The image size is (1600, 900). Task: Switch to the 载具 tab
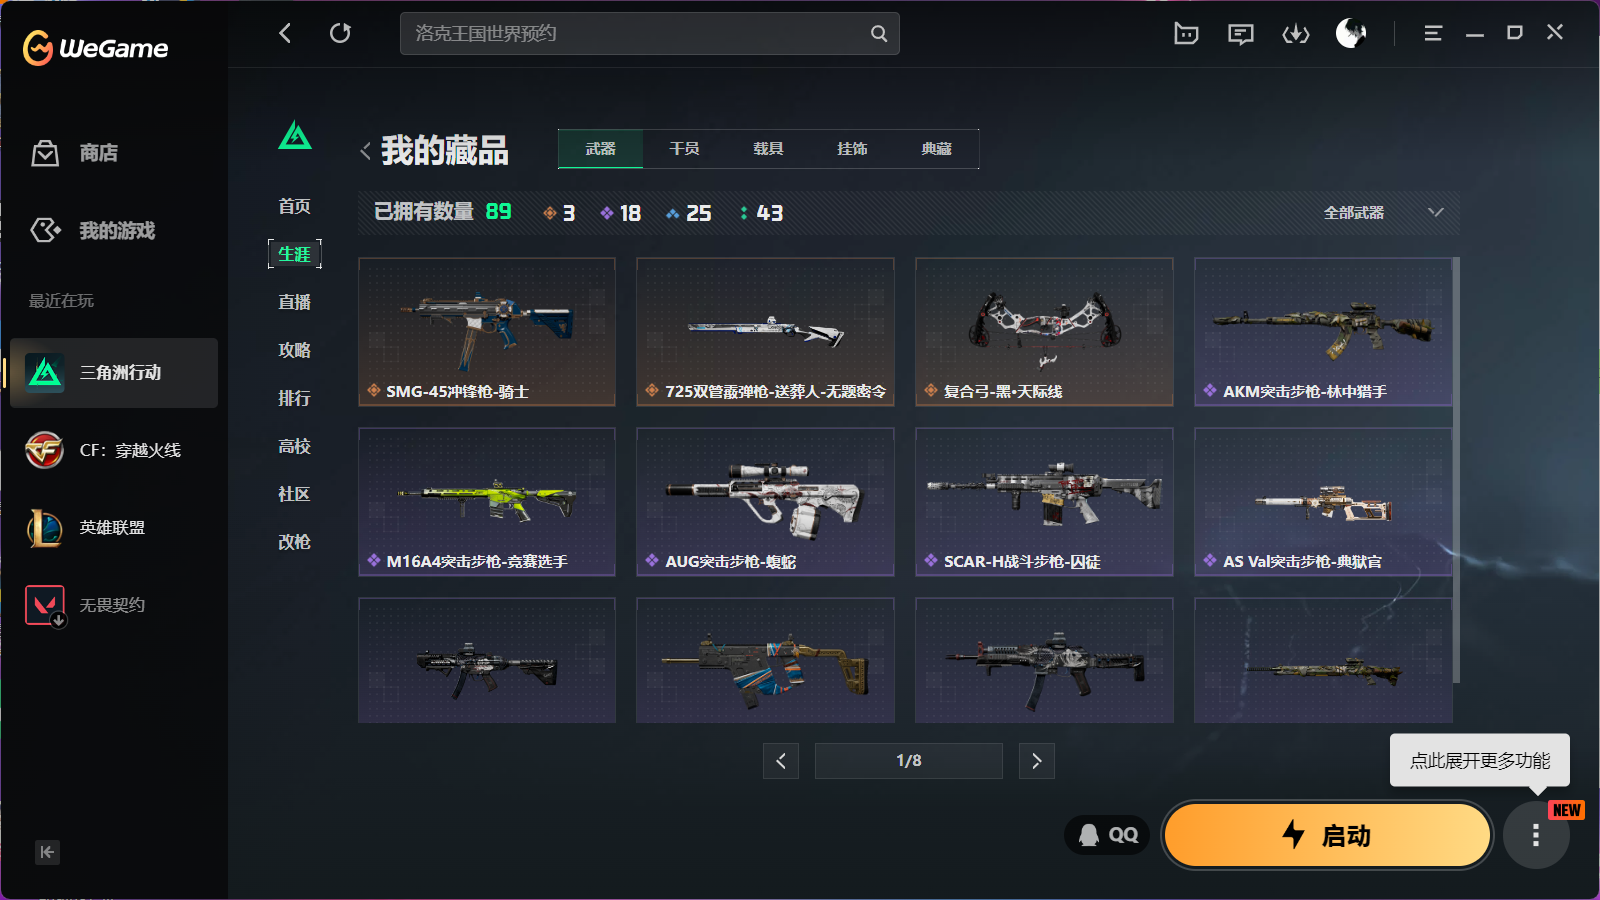pyautogui.click(x=768, y=149)
